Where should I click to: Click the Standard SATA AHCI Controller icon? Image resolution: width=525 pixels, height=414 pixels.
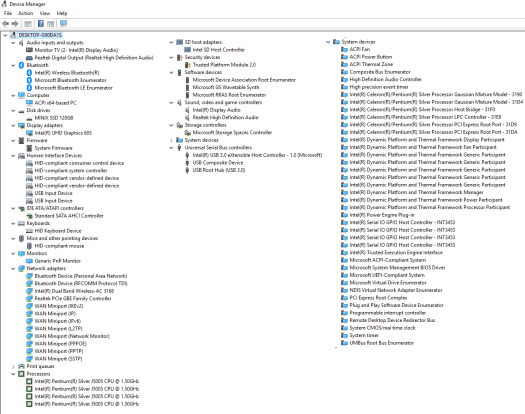29,216
